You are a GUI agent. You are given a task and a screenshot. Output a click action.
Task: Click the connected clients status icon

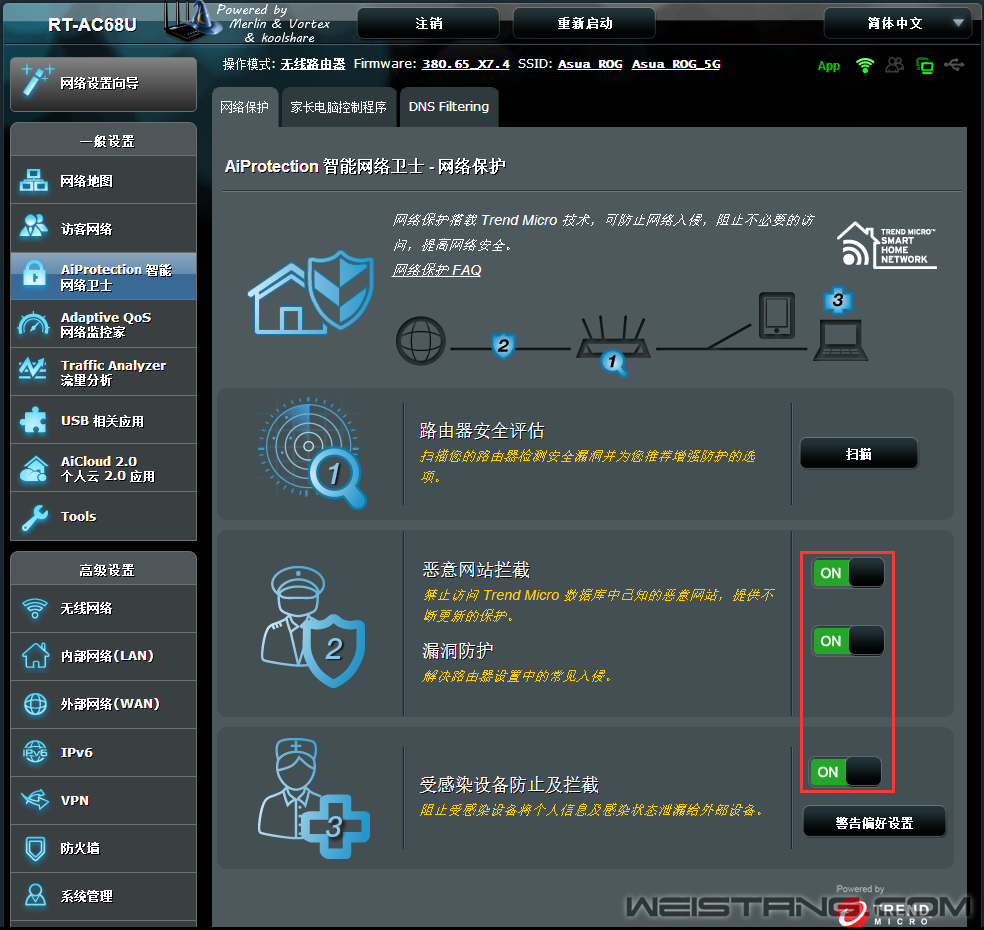click(895, 65)
